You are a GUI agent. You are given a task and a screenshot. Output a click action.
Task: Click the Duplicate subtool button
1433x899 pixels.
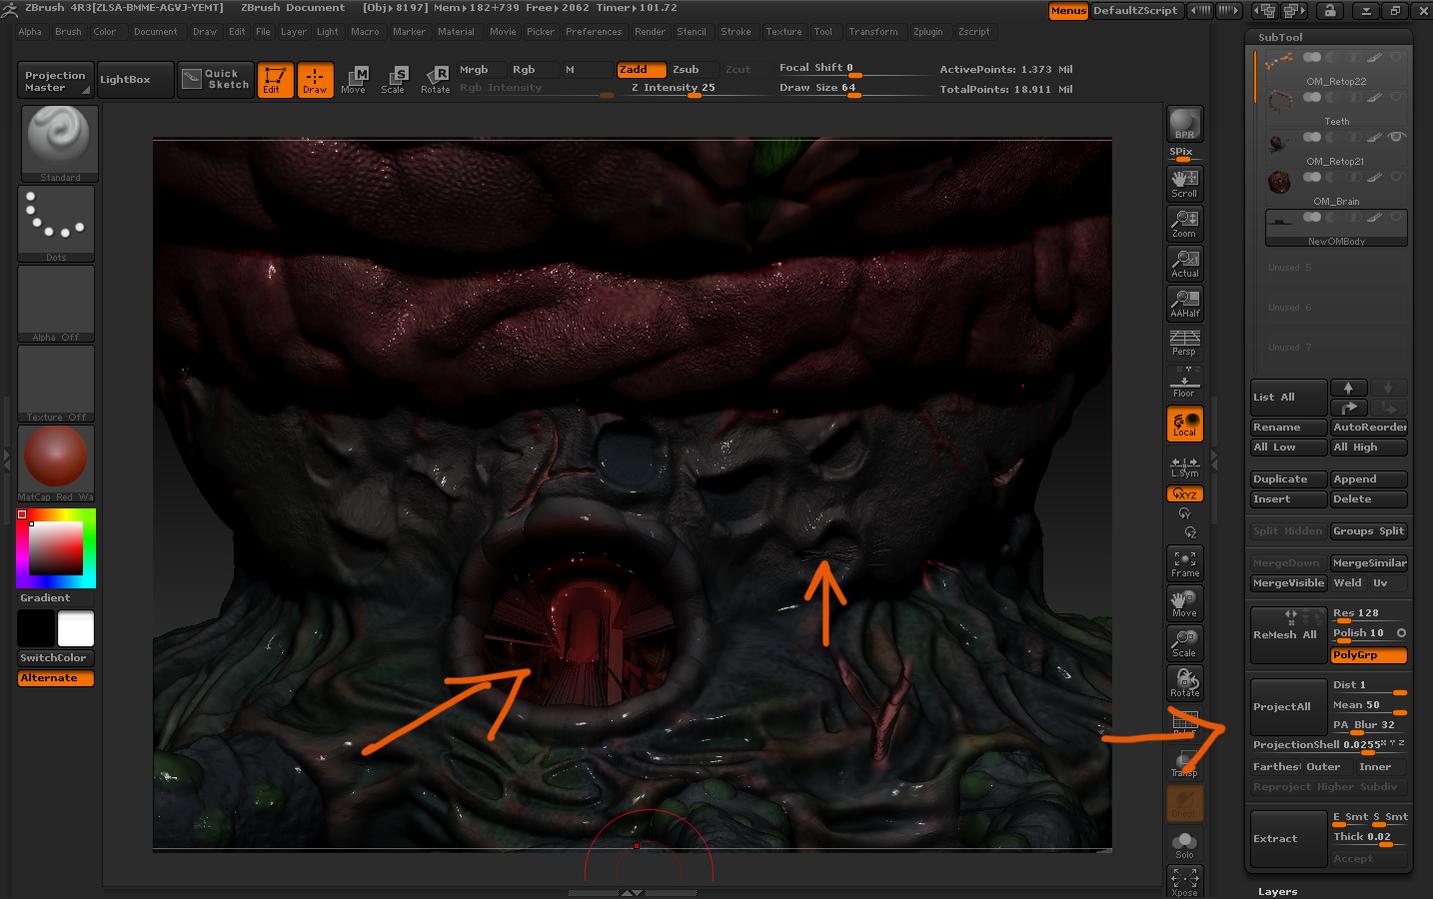pyautogui.click(x=1288, y=479)
